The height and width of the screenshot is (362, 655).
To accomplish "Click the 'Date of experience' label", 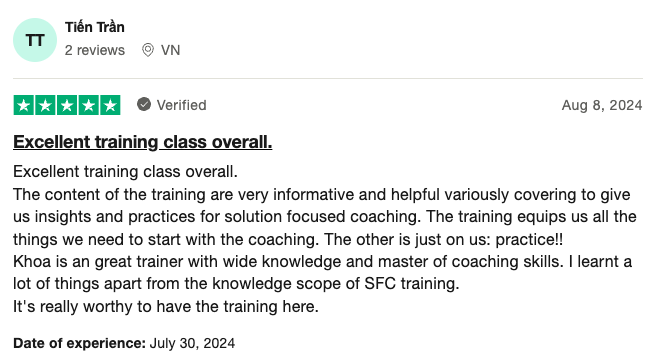I will pos(79,343).
